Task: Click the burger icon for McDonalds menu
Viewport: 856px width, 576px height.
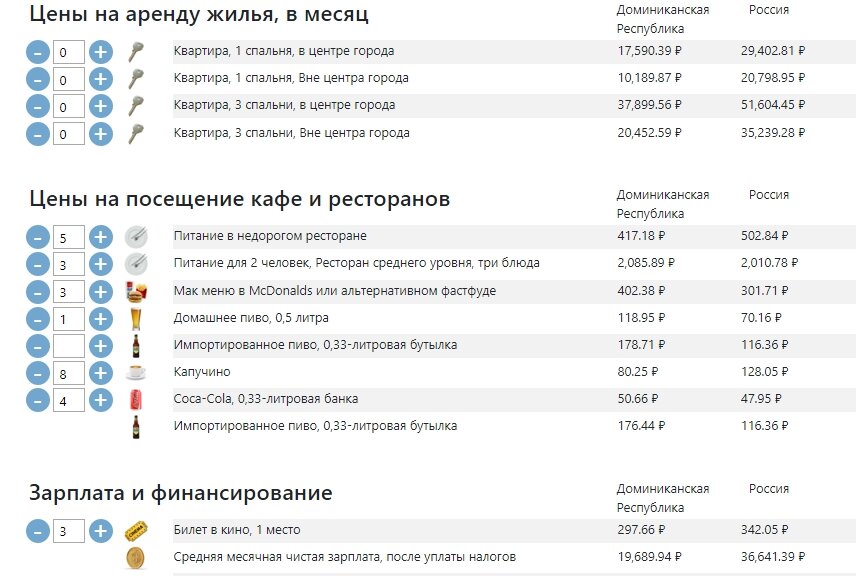Action: 137,292
